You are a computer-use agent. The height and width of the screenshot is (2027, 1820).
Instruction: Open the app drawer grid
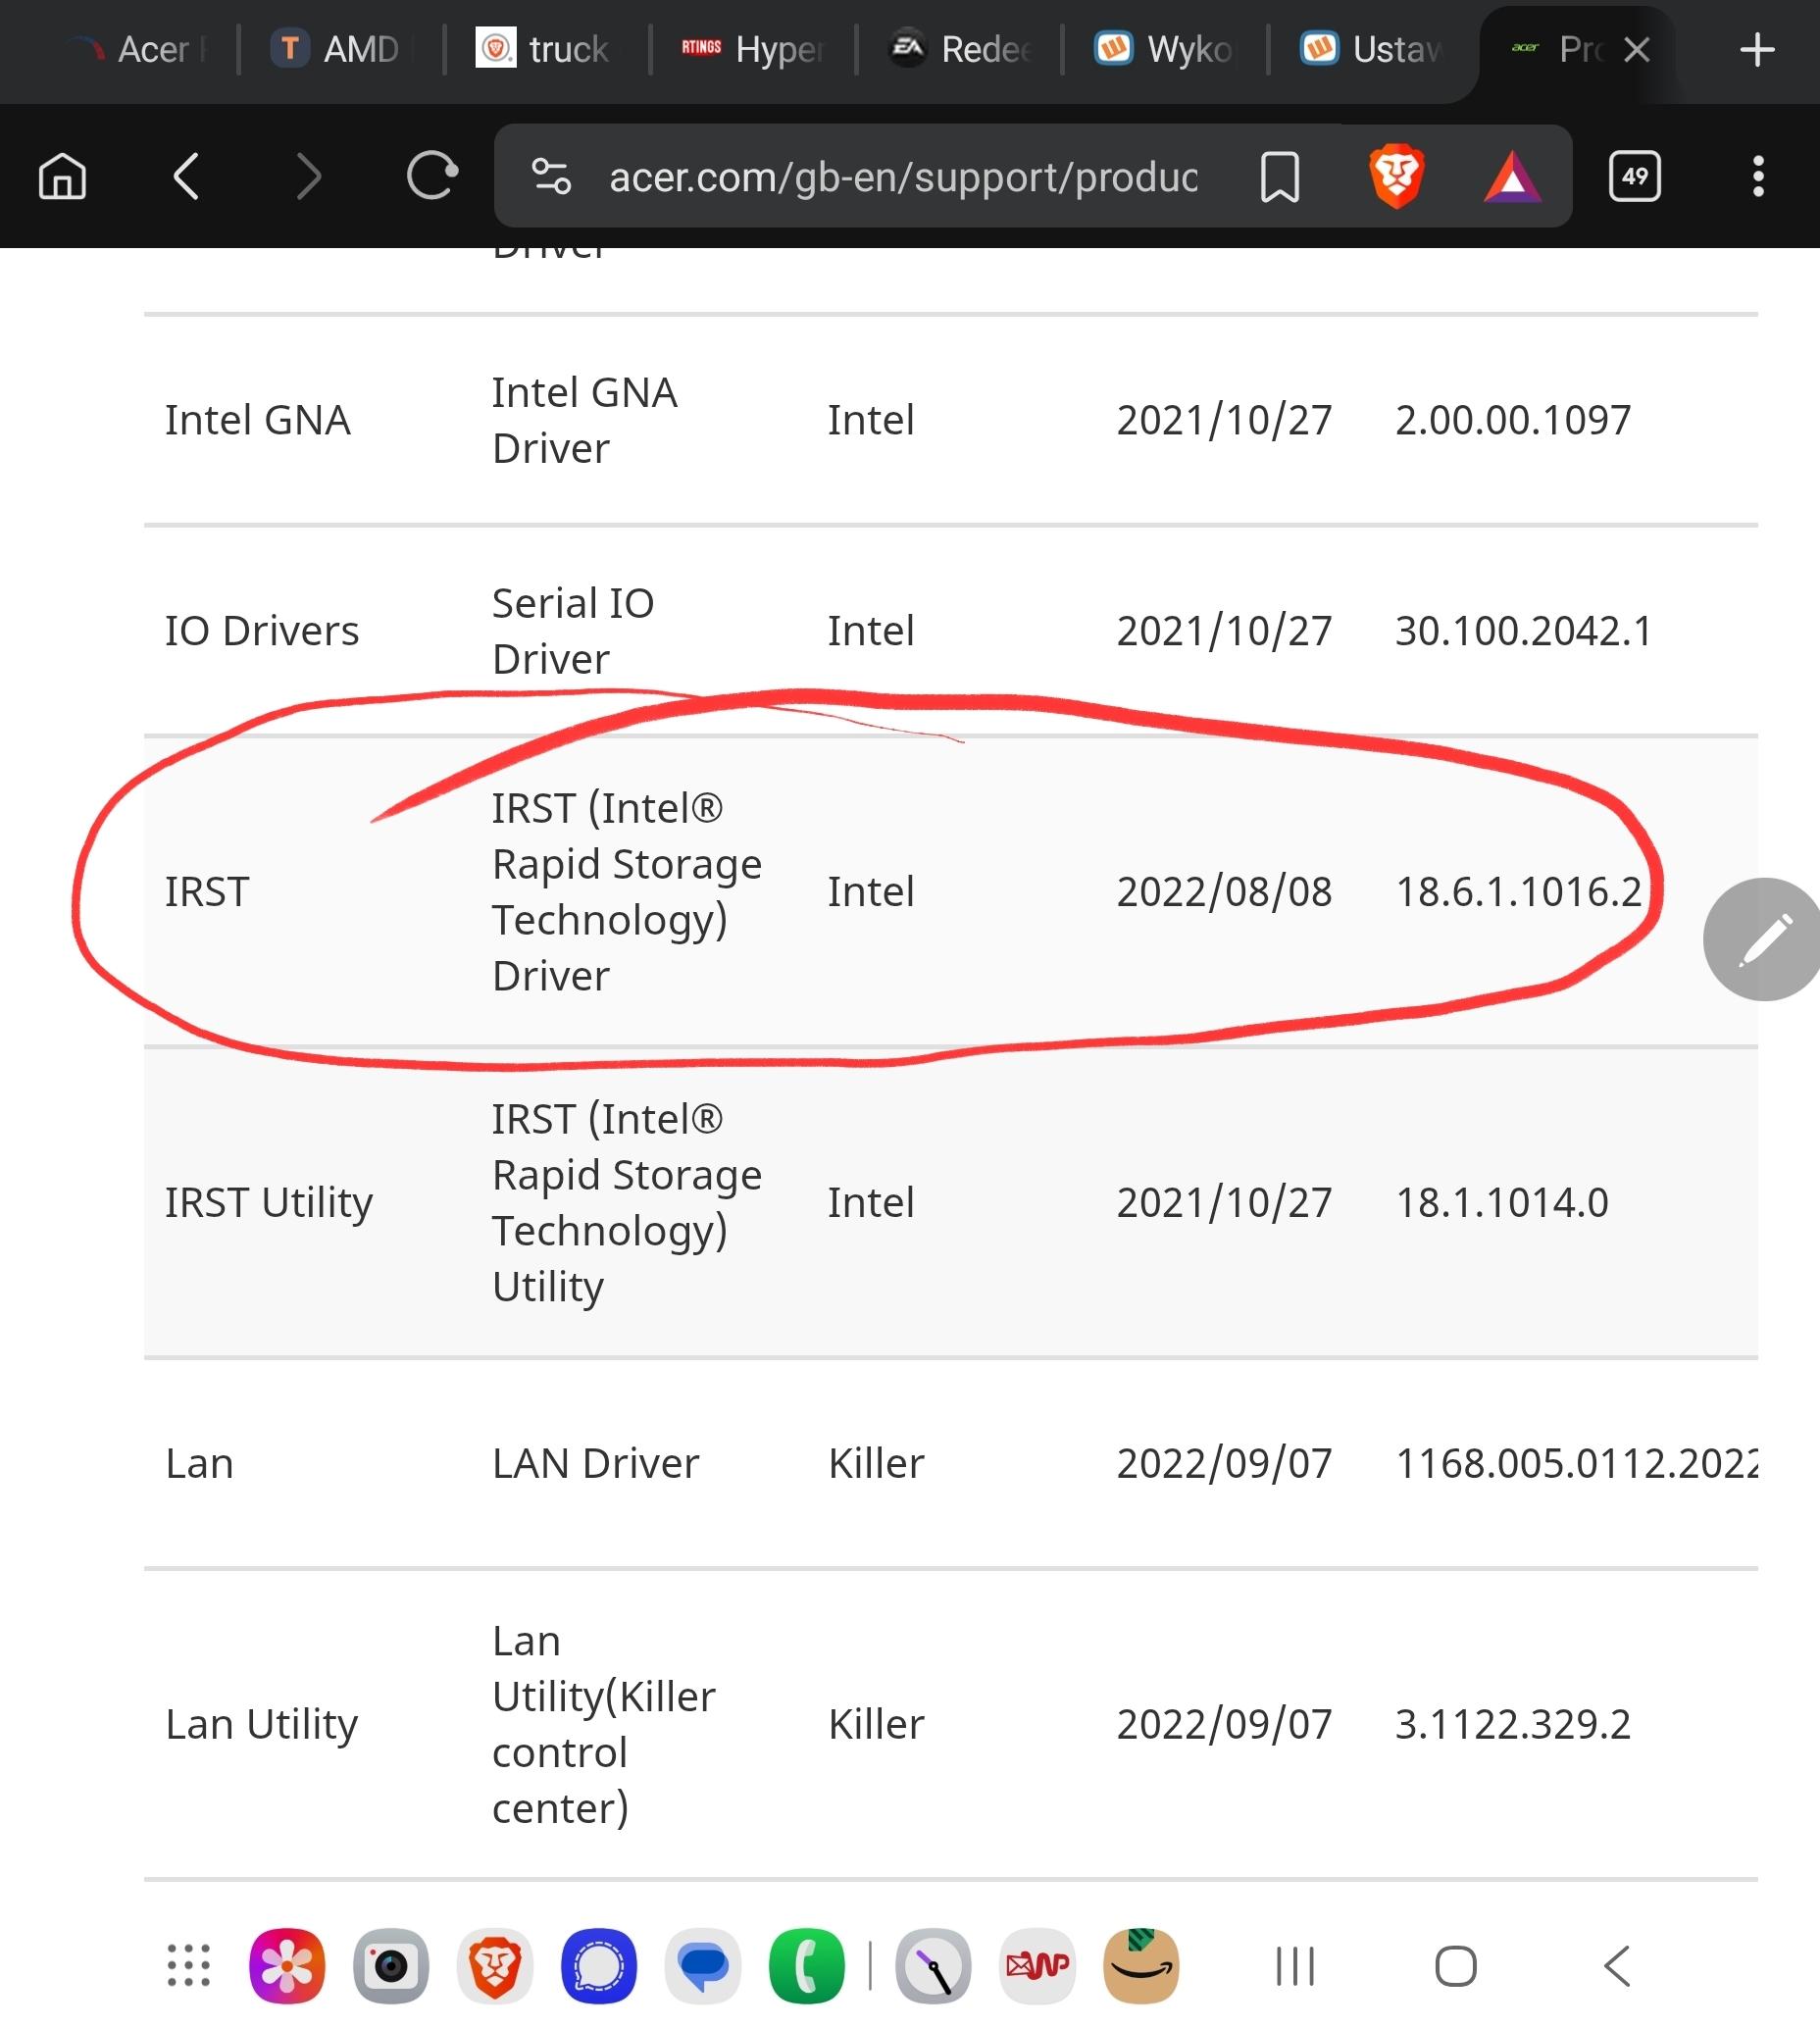click(x=188, y=1966)
